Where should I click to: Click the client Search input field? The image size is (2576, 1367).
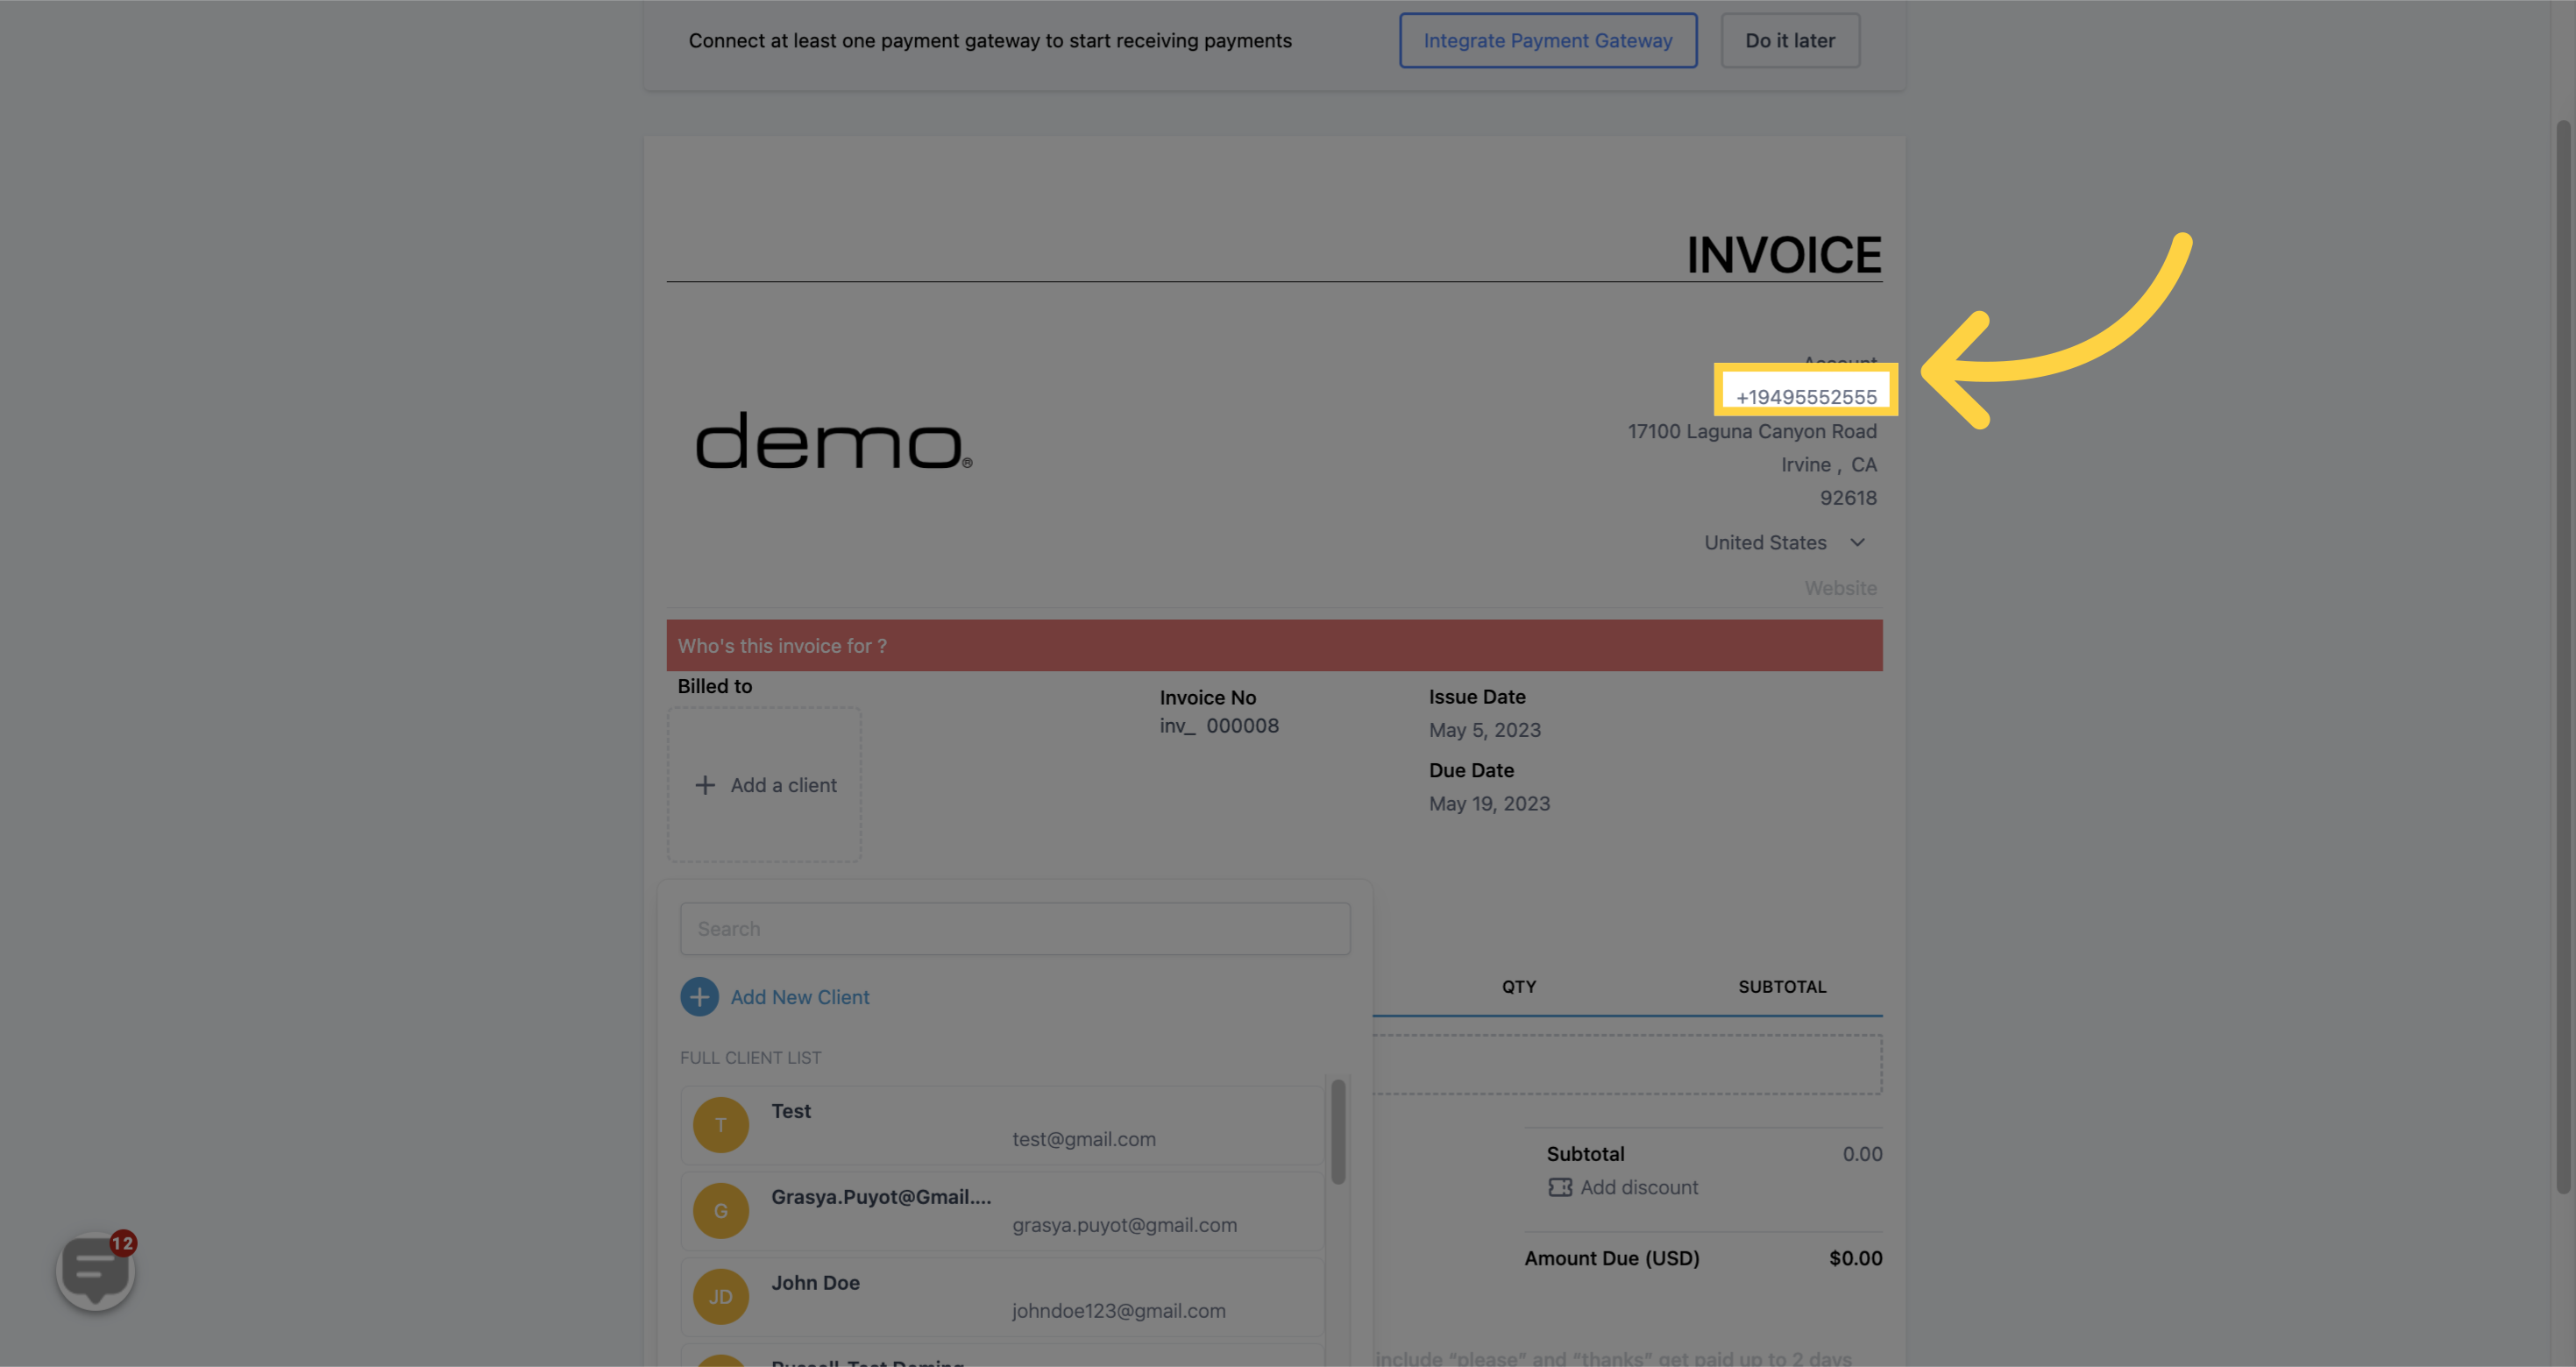(1014, 929)
